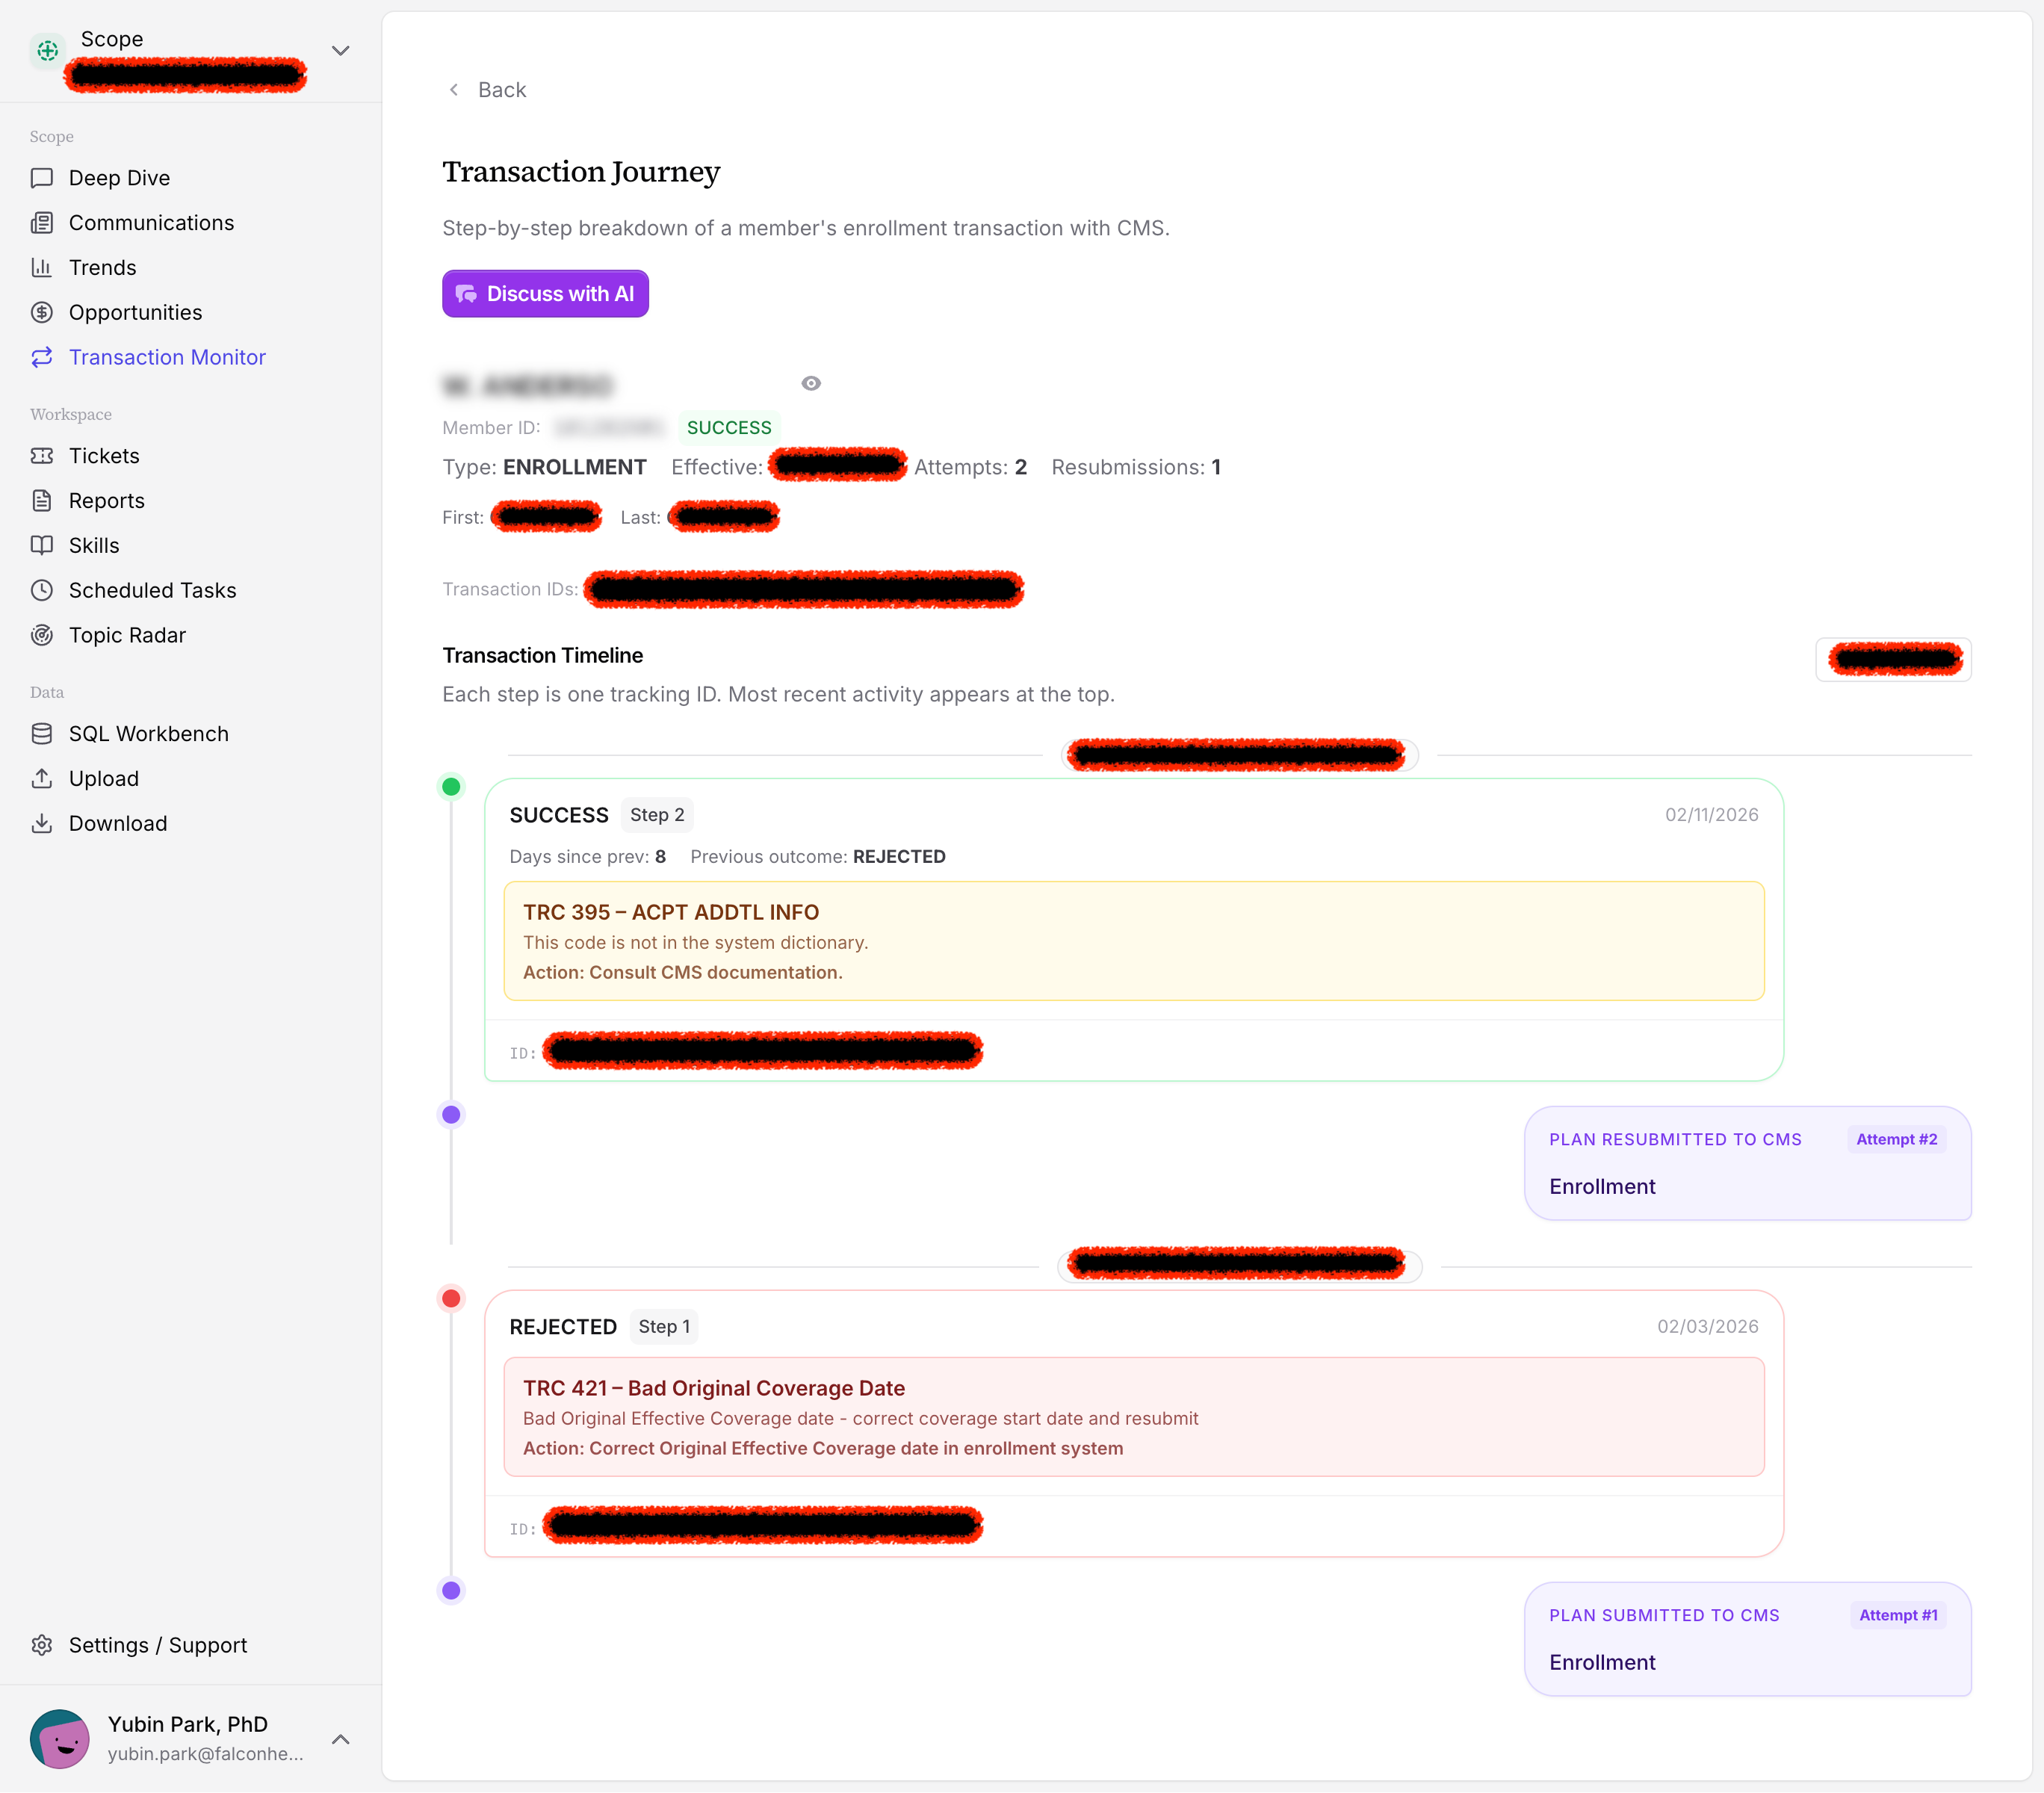Open the Reports menu item
The width and height of the screenshot is (2044, 1793).
tap(106, 501)
